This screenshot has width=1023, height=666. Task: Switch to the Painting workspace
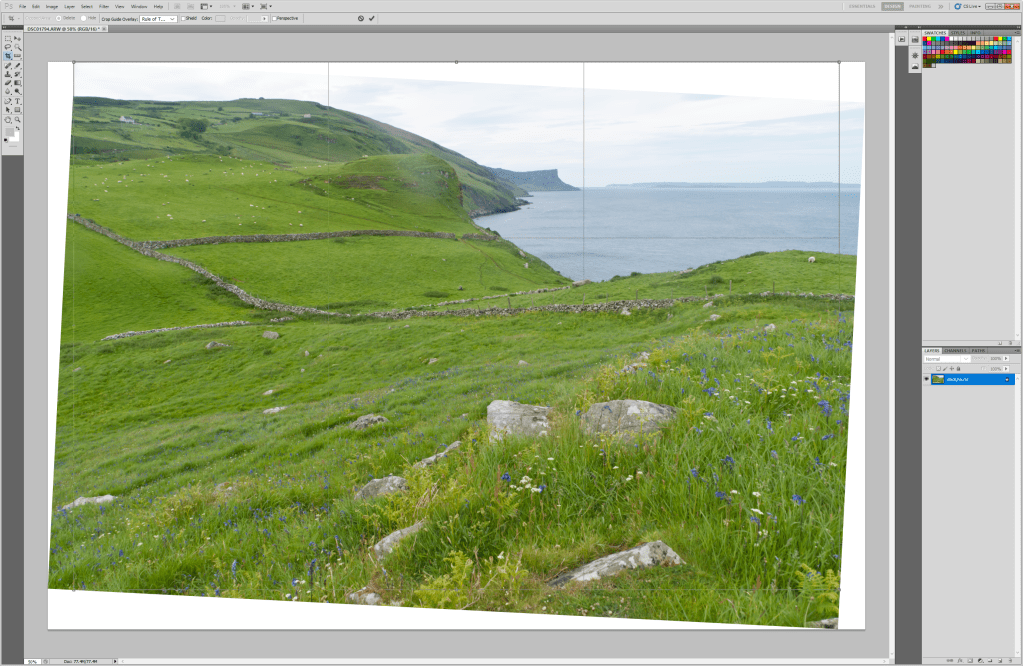pyautogui.click(x=919, y=6)
